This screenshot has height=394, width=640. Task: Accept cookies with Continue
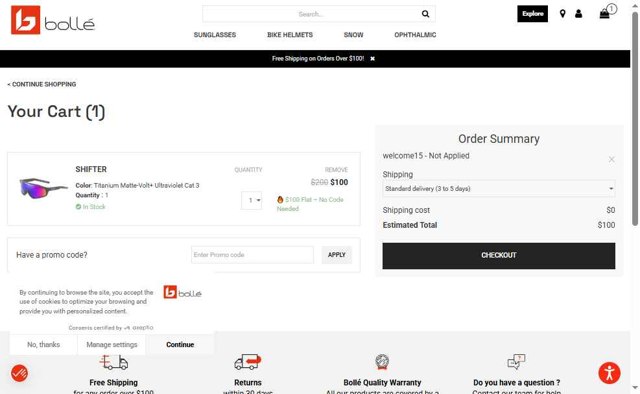point(180,345)
